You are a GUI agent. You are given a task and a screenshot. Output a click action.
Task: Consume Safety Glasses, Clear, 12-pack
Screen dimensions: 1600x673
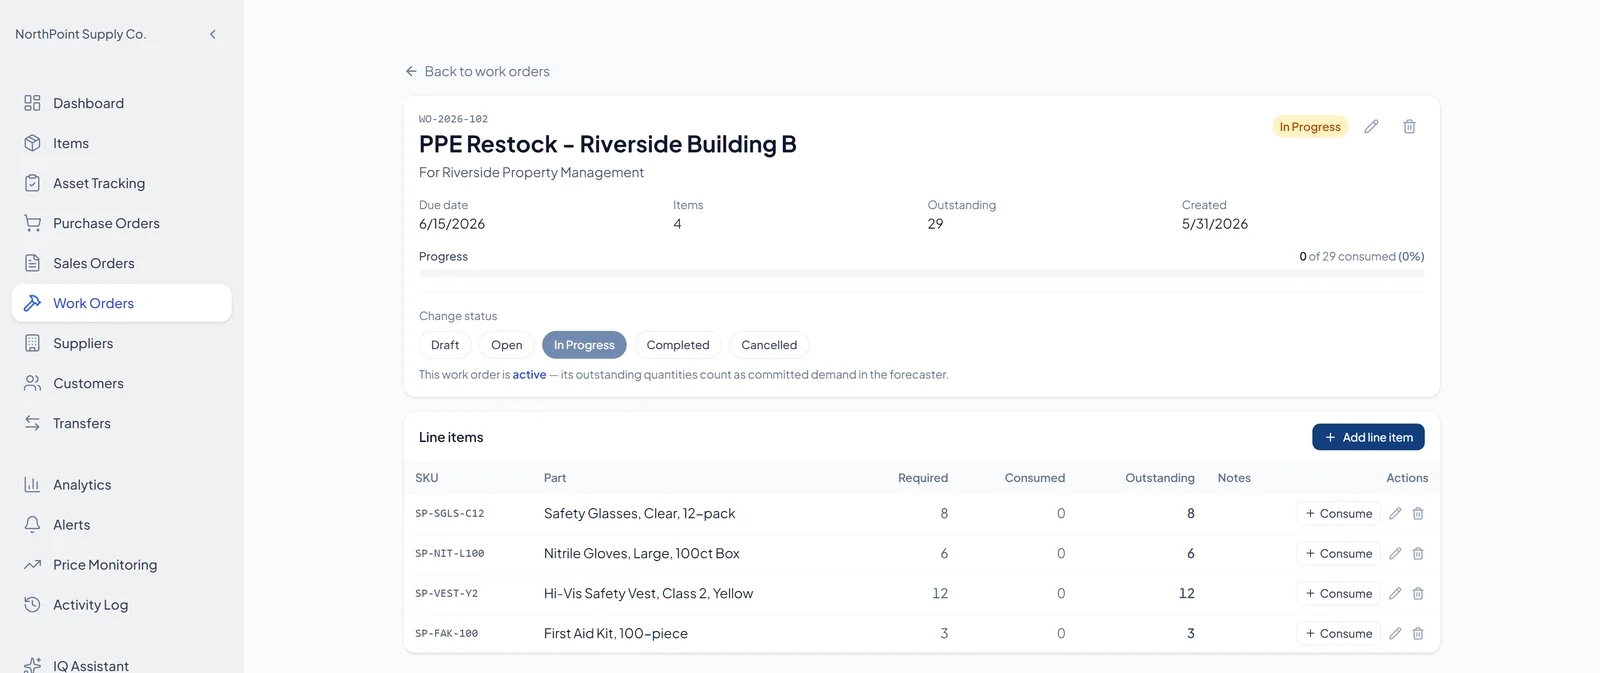(1338, 513)
